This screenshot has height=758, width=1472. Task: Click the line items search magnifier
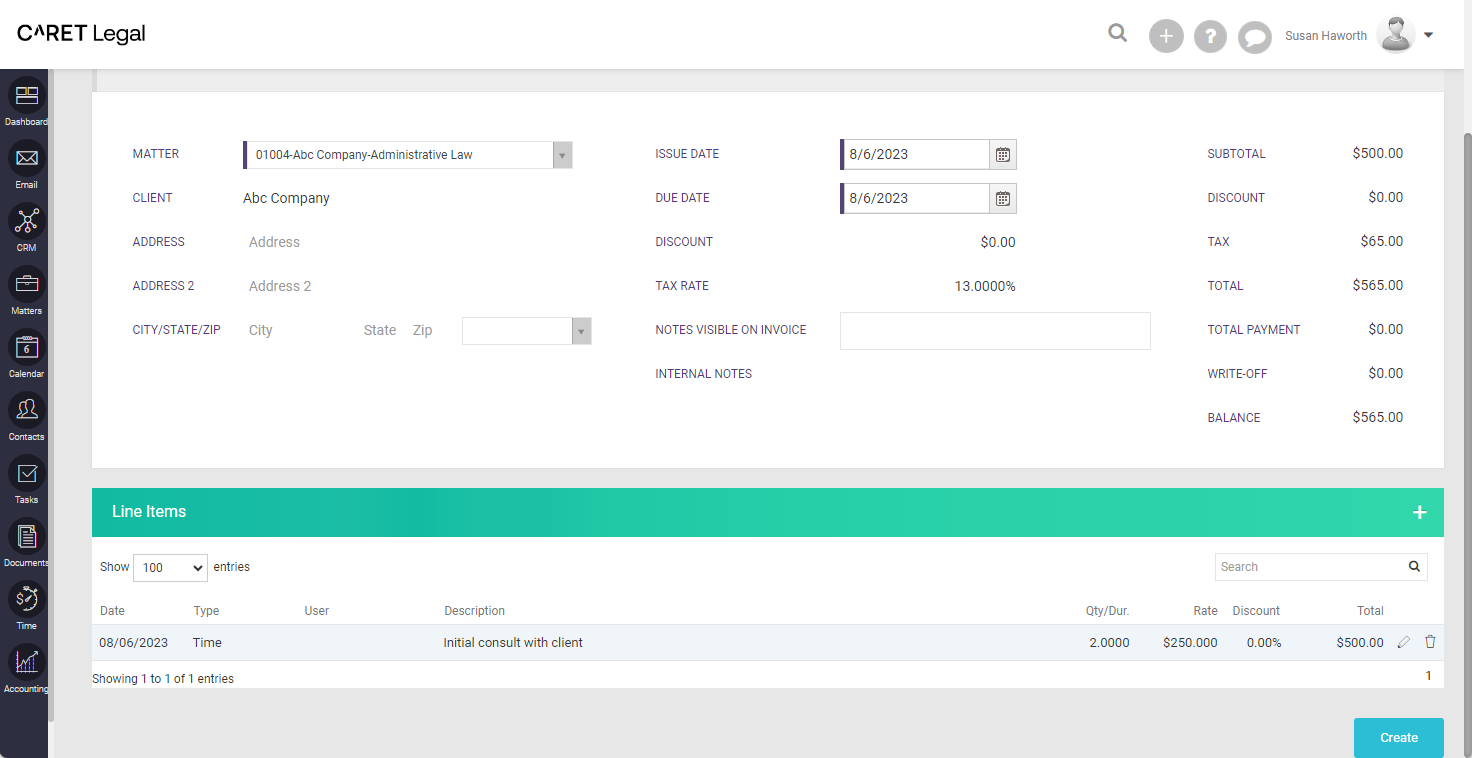pyautogui.click(x=1414, y=566)
